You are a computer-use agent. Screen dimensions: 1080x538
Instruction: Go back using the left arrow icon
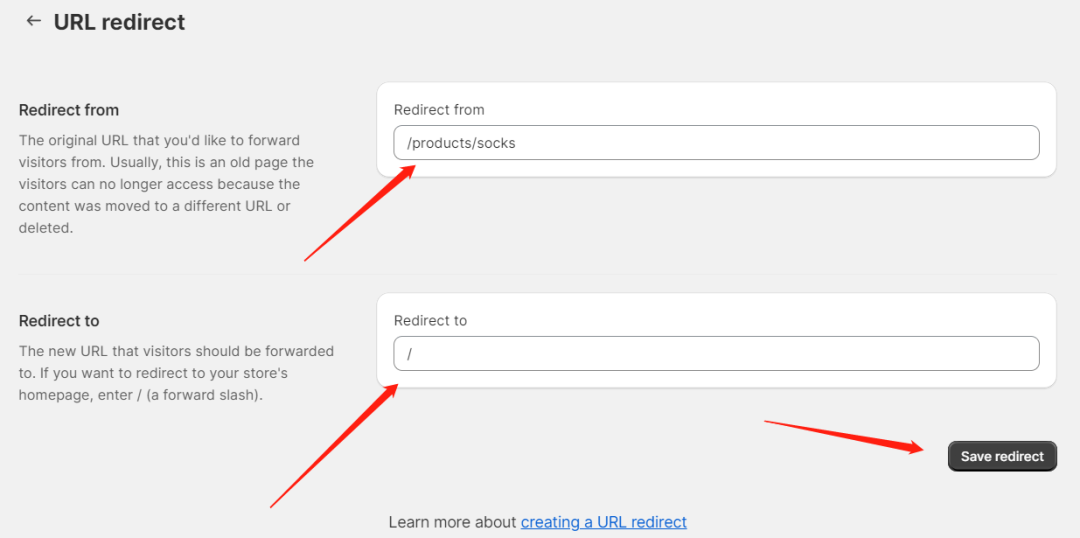pyautogui.click(x=33, y=21)
